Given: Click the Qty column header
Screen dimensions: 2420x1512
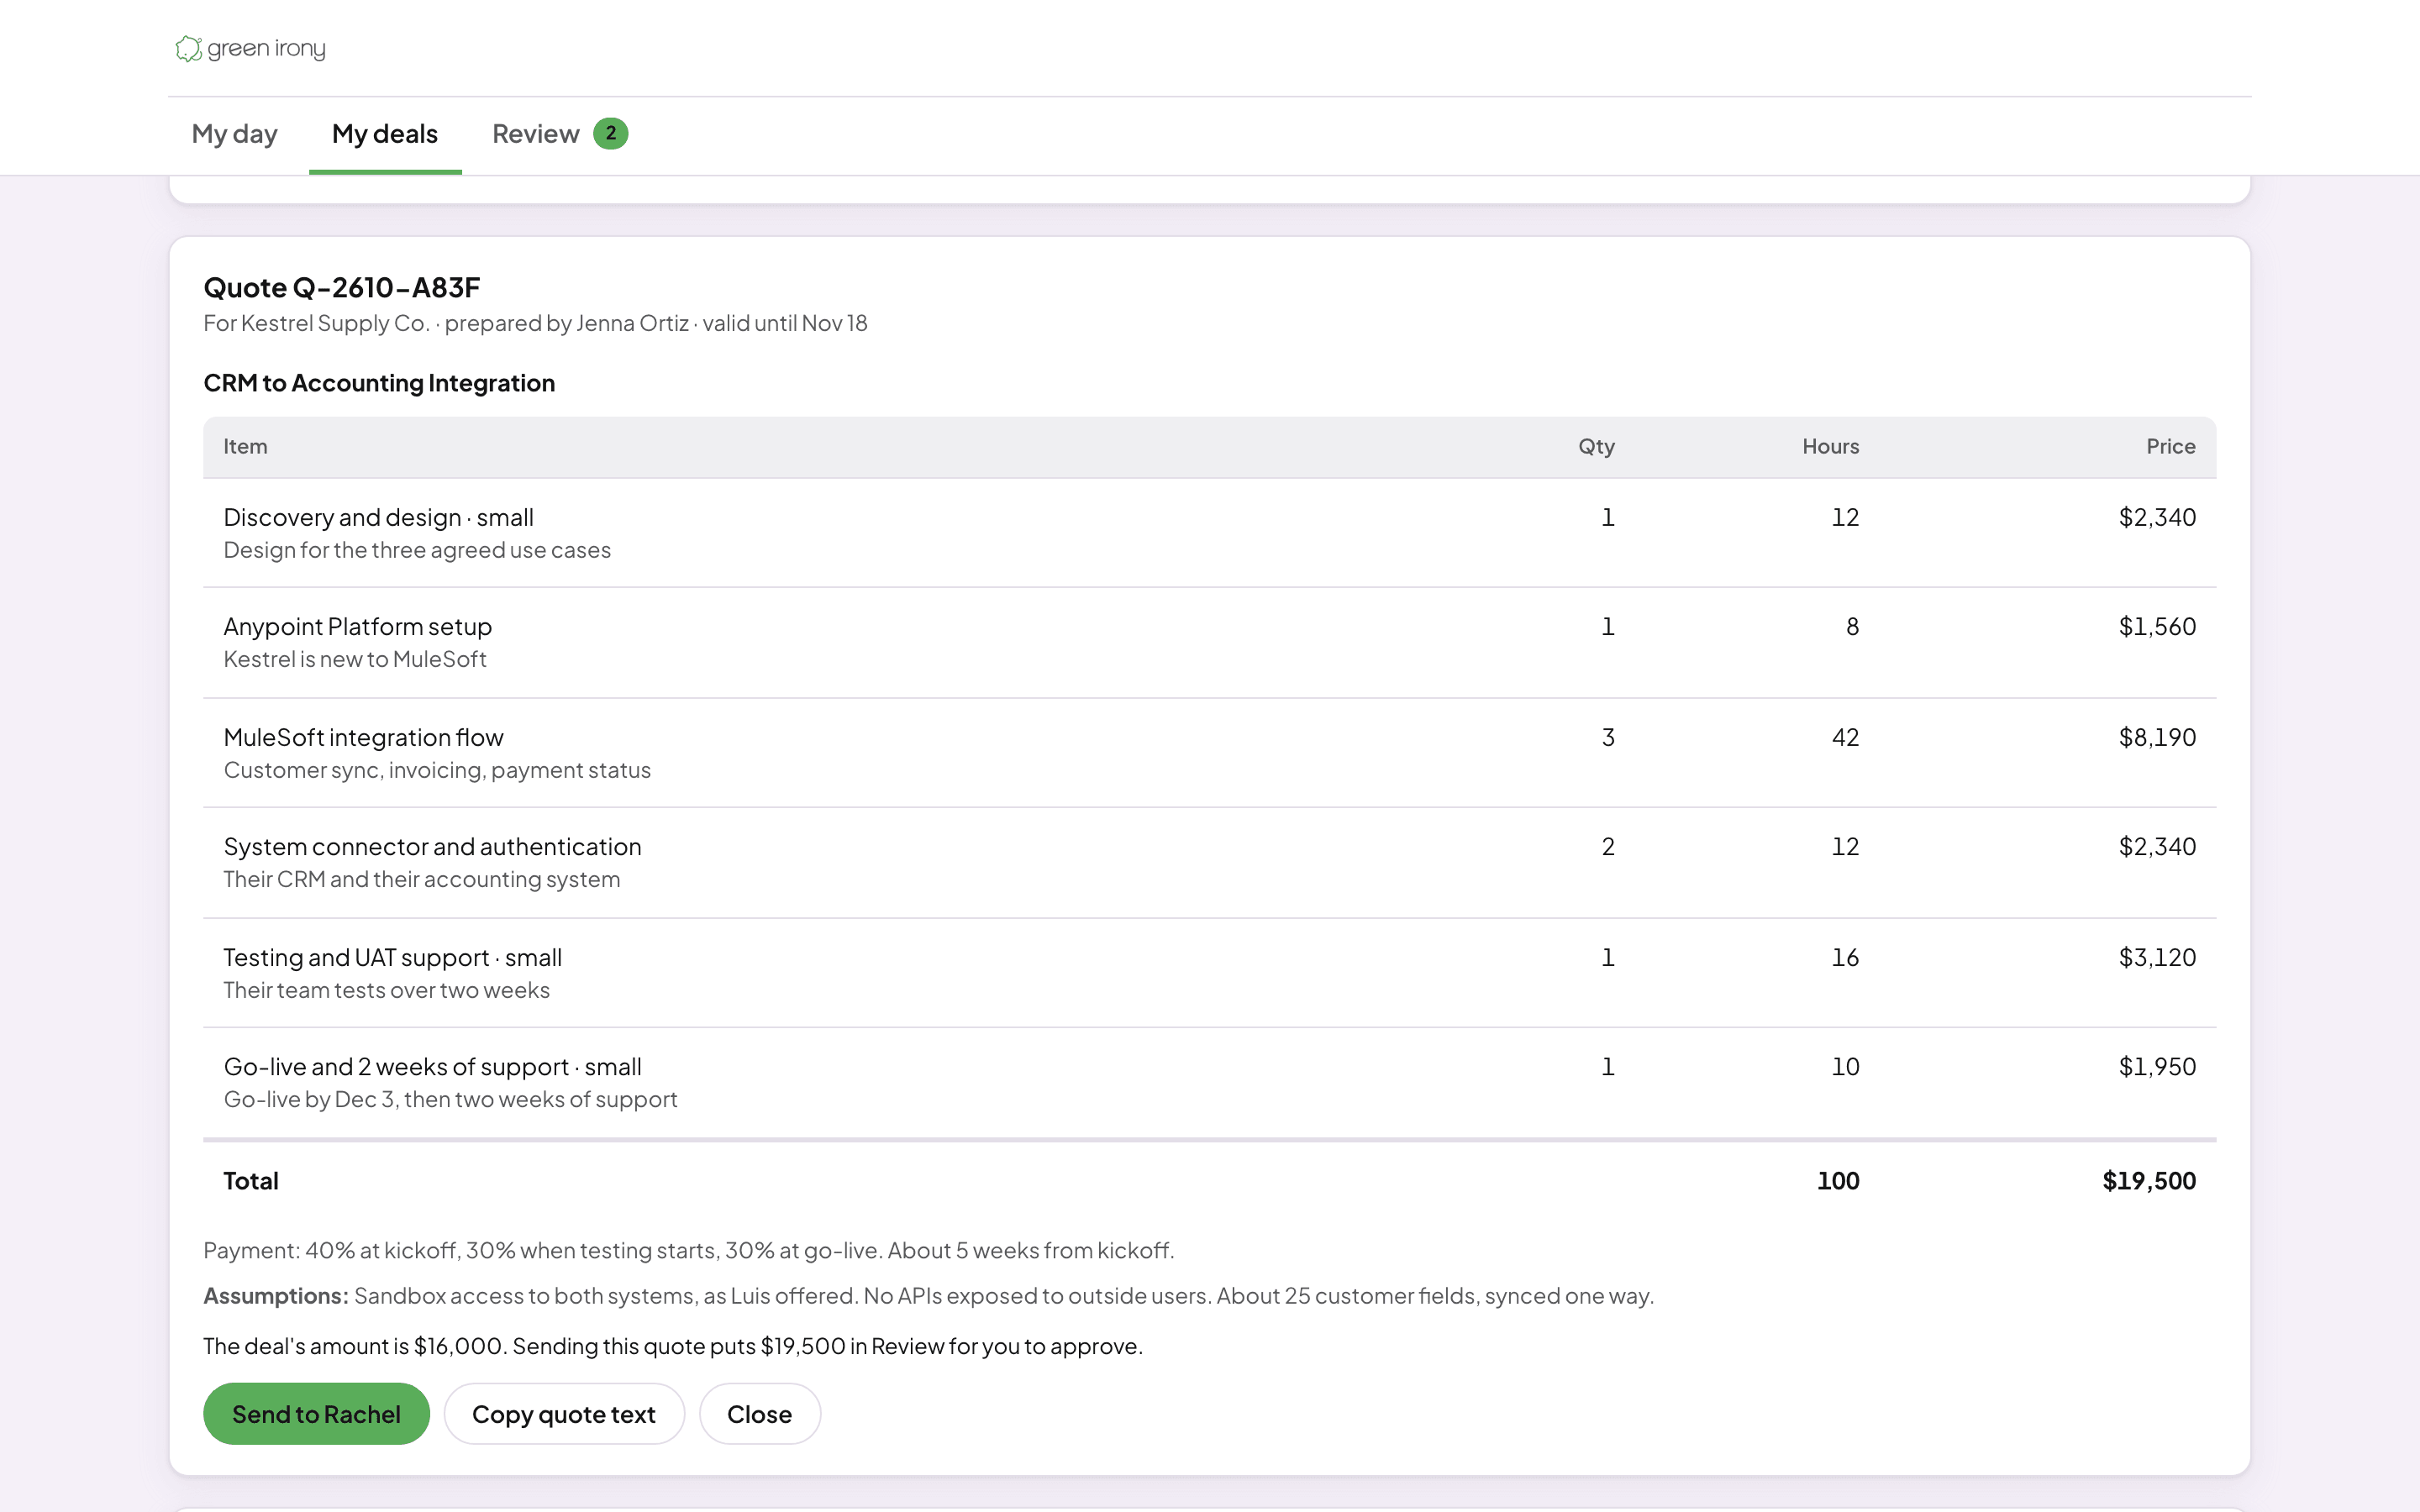Looking at the screenshot, I should [1596, 446].
